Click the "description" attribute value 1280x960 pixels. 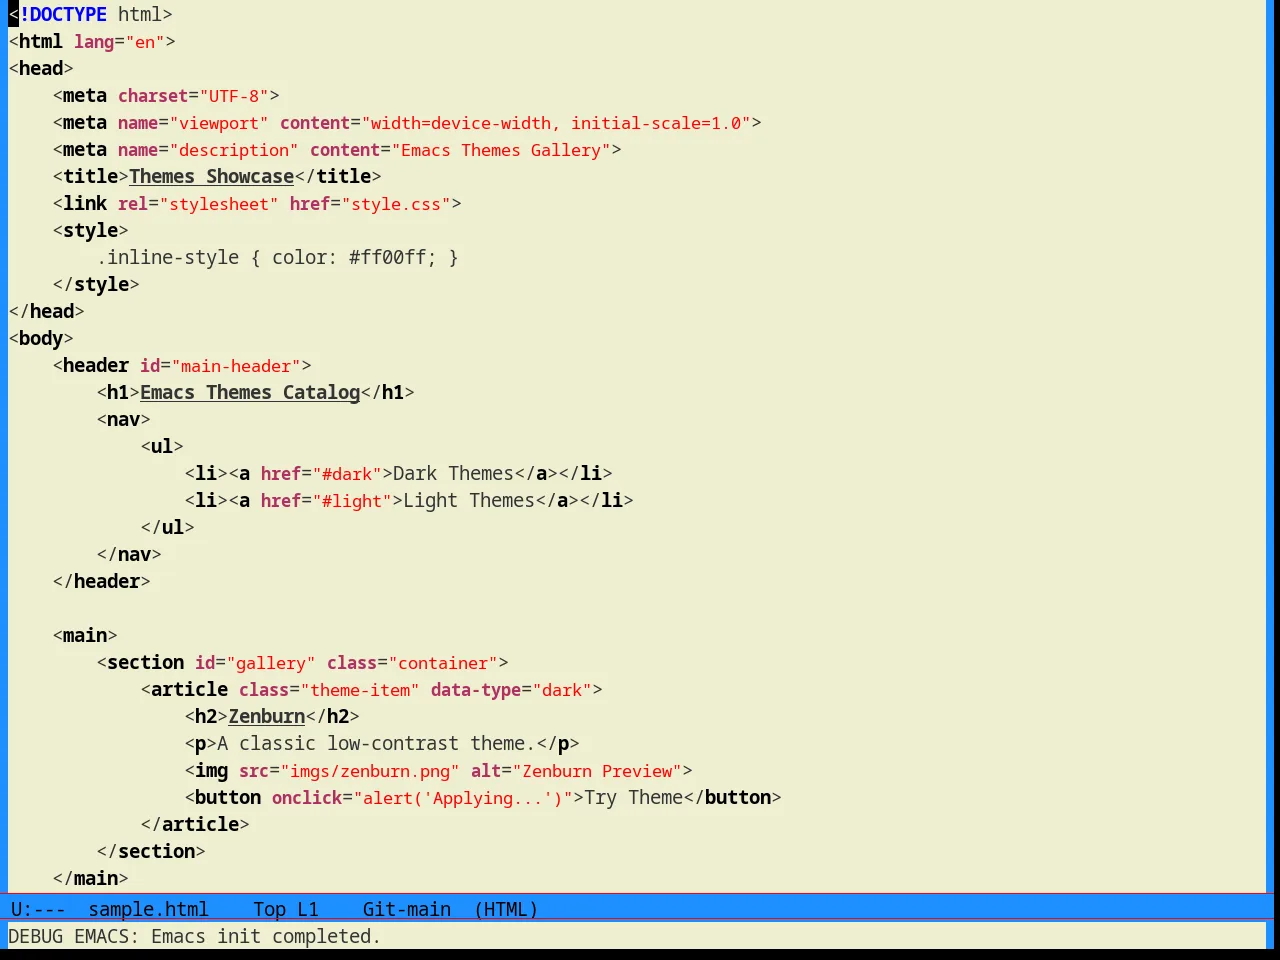coord(233,149)
